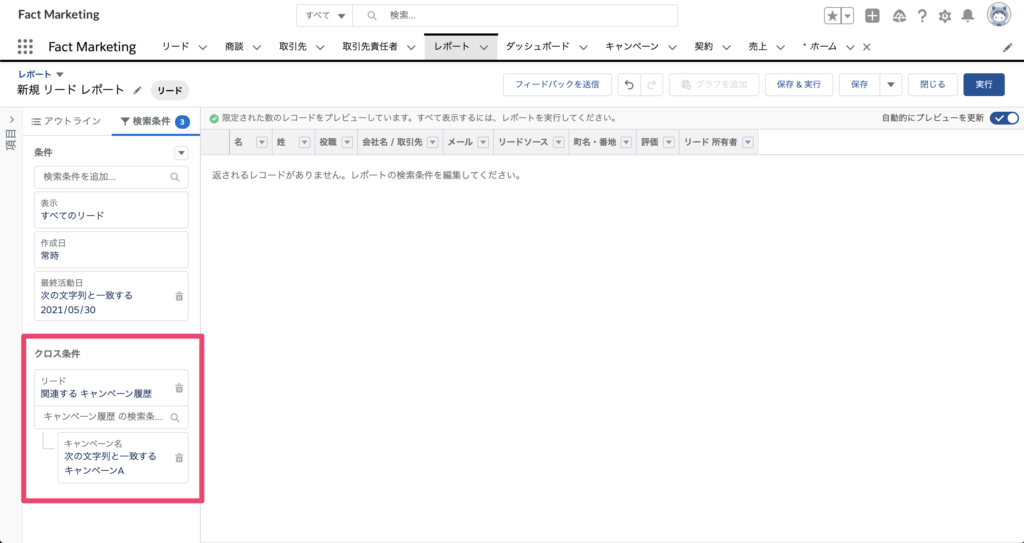Switch to the アウトライン tab
The width and height of the screenshot is (1024, 543).
click(67, 121)
